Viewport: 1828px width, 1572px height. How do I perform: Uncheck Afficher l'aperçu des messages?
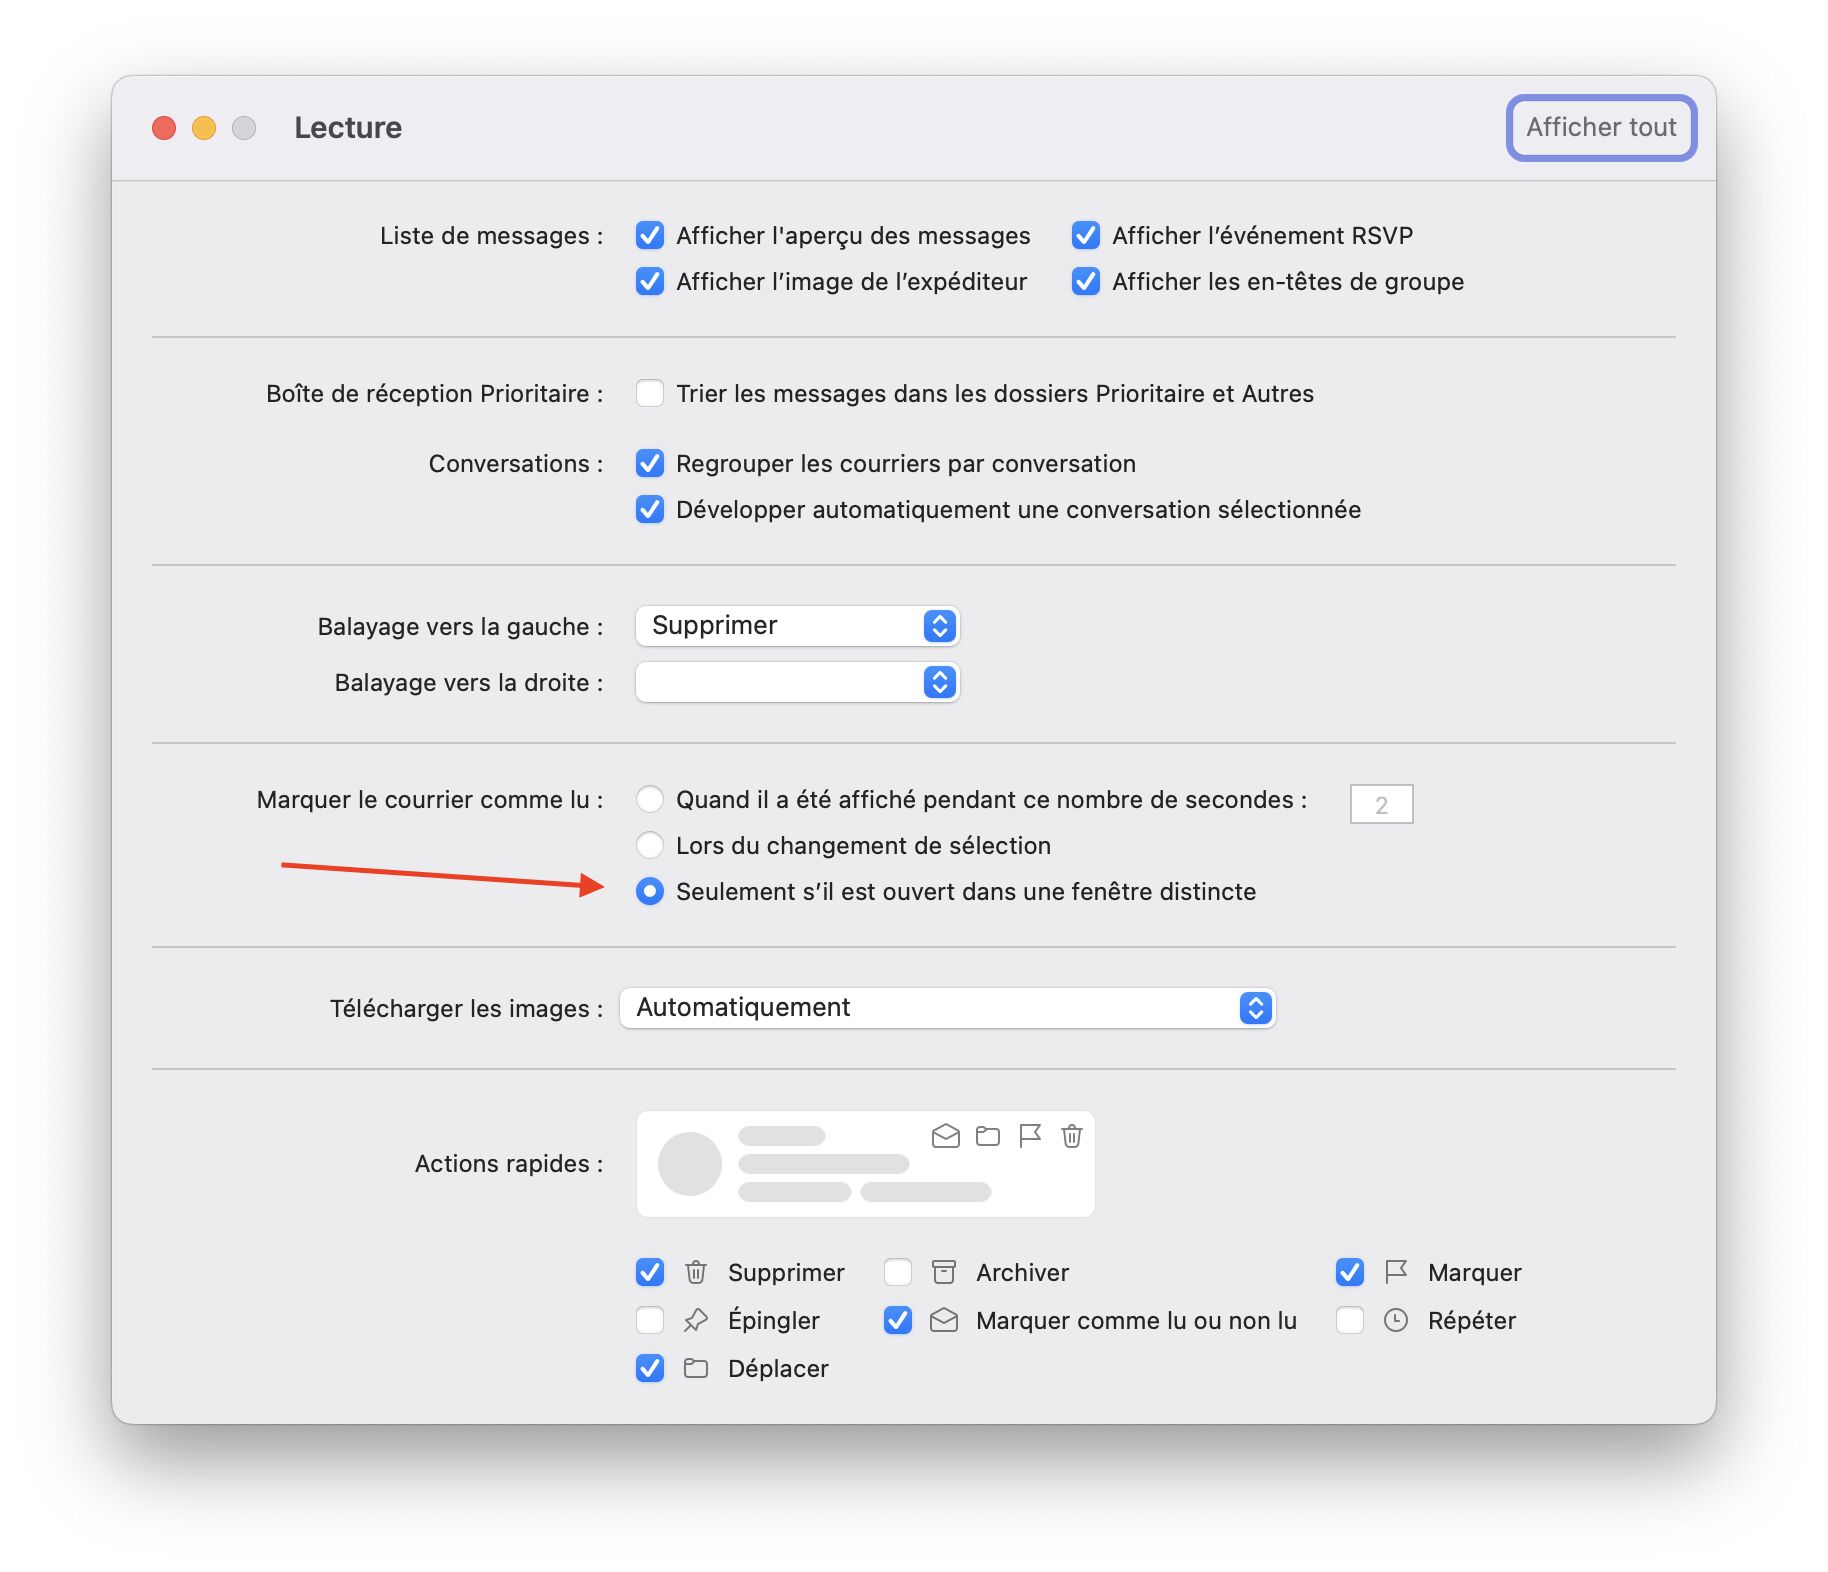[x=650, y=235]
